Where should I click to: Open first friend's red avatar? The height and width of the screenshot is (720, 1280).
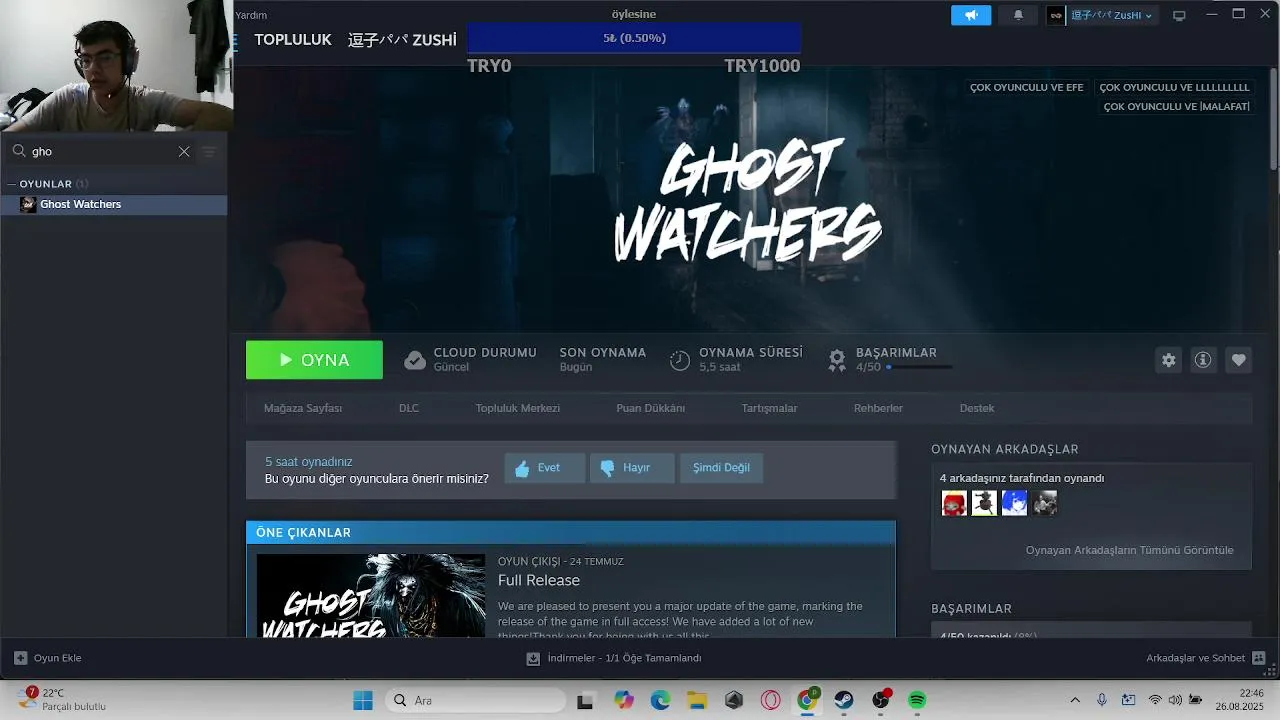click(x=954, y=503)
